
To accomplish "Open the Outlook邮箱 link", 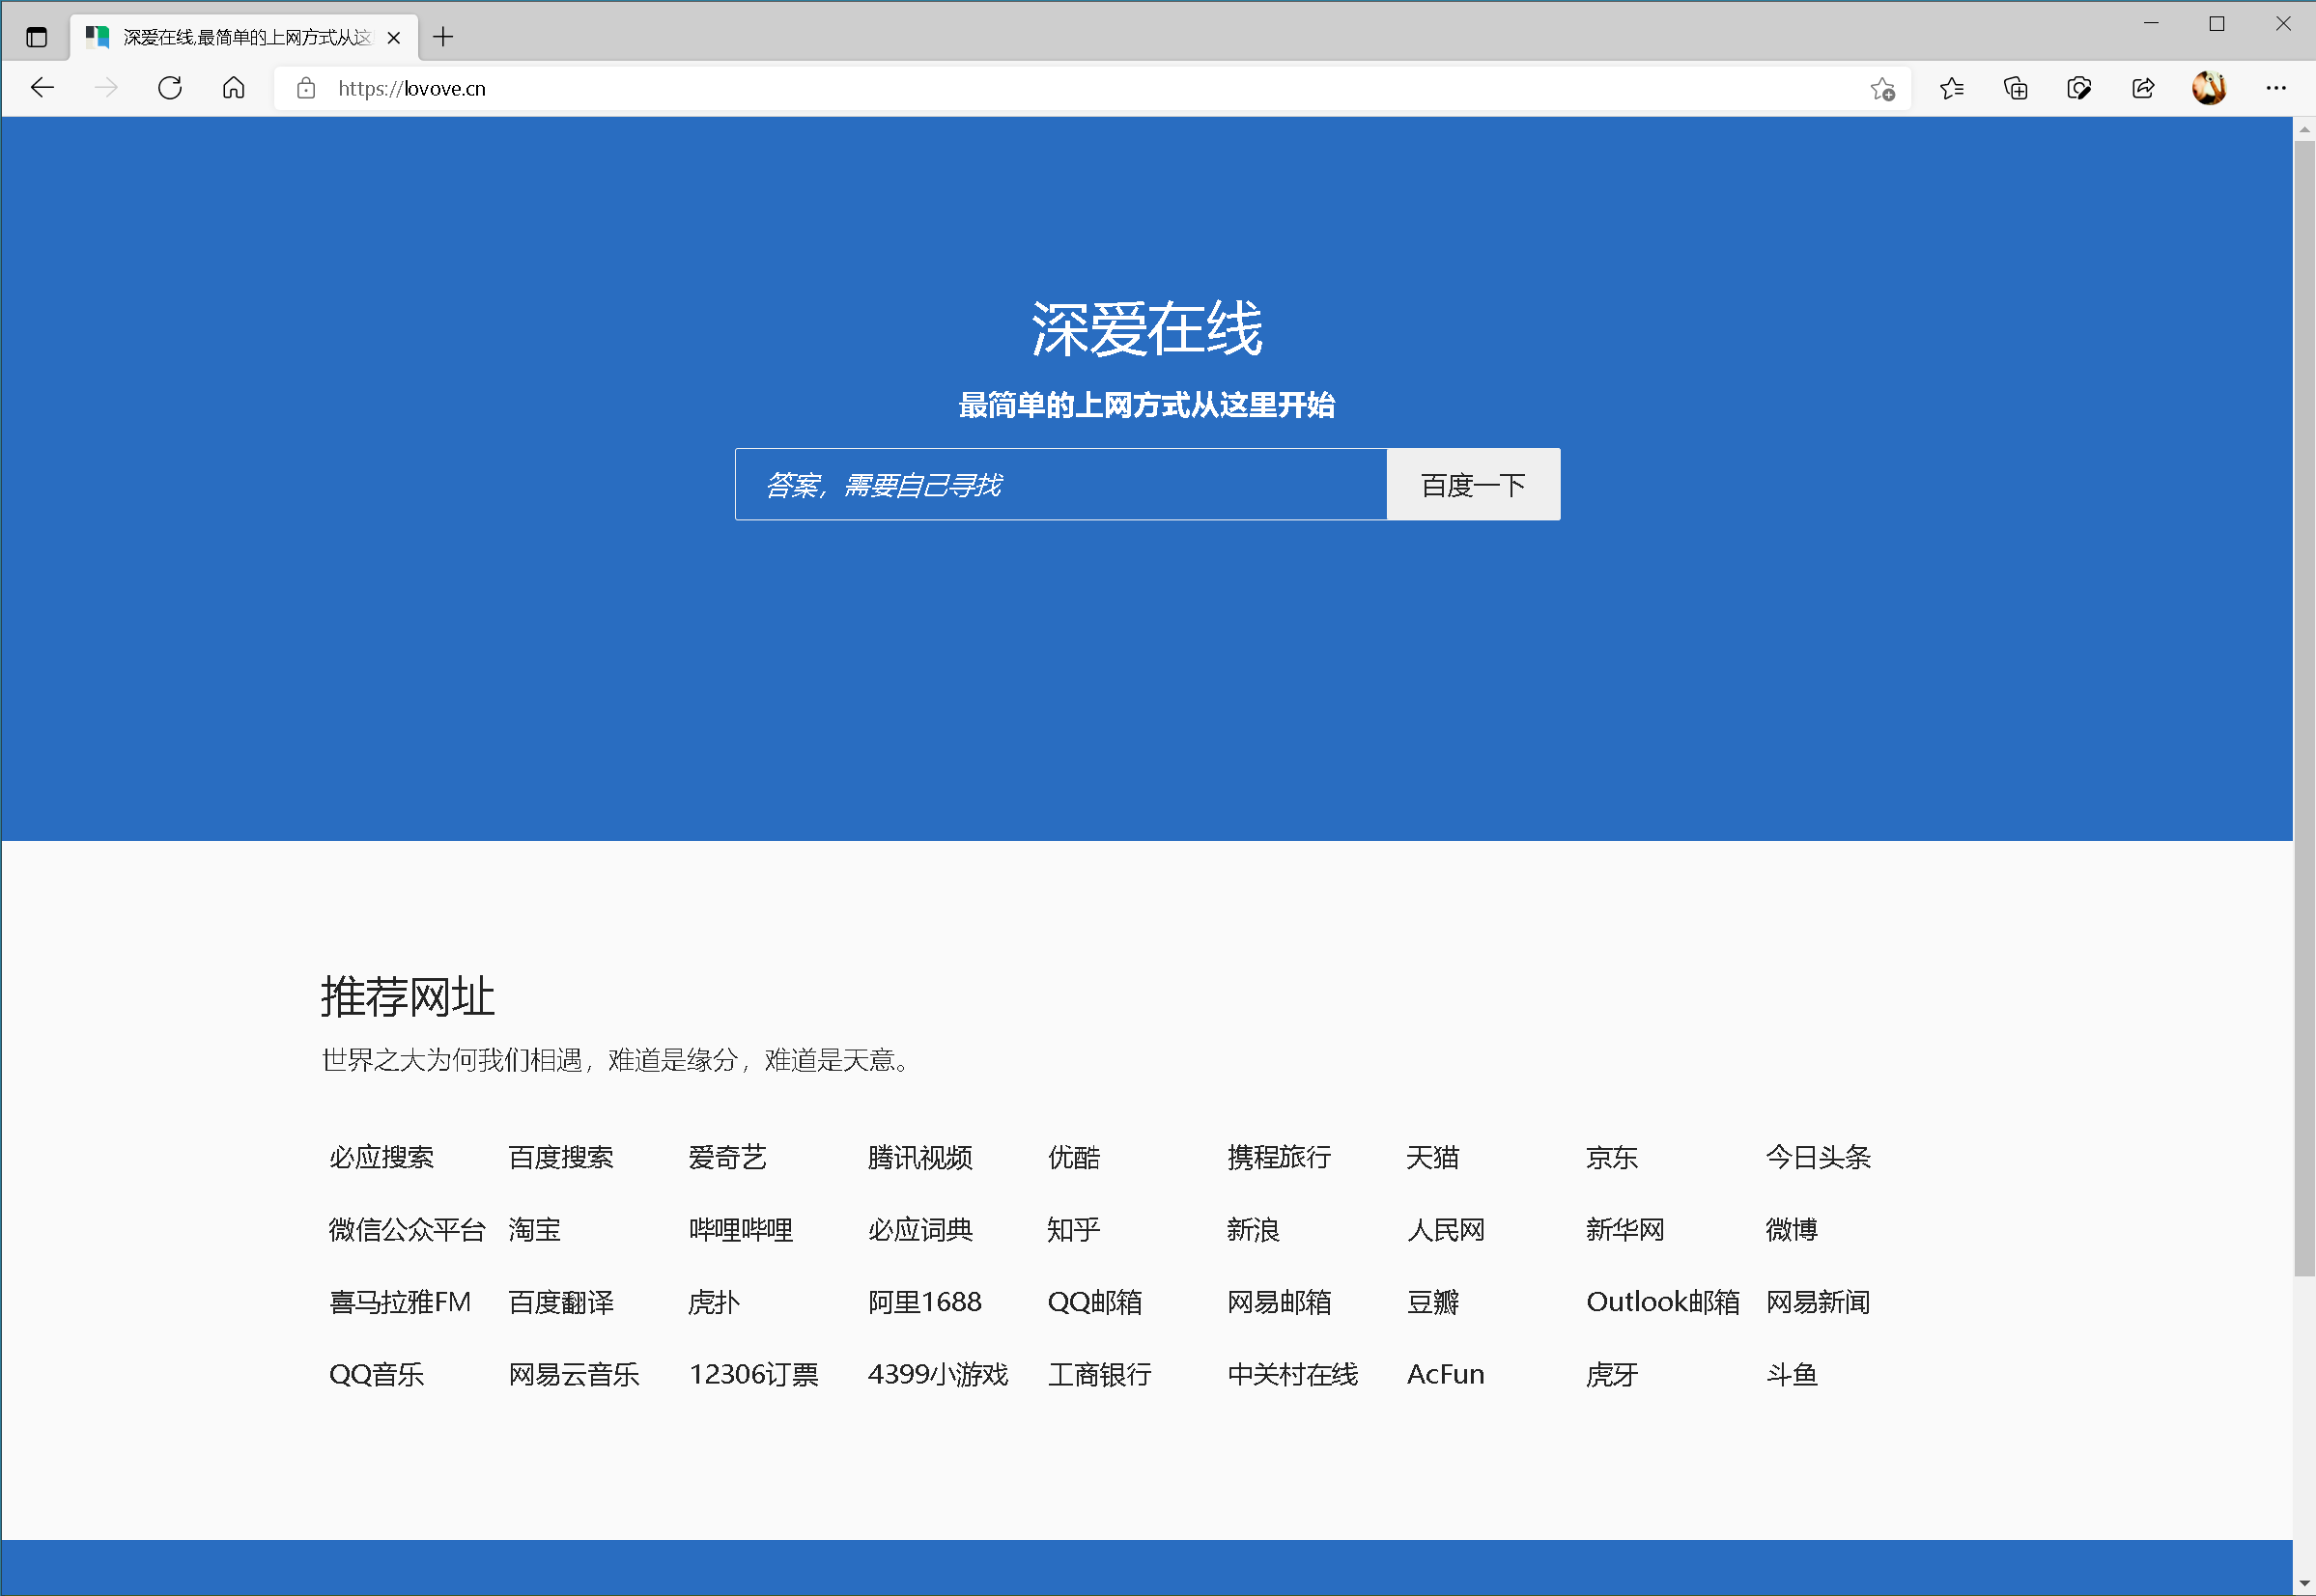I will (1662, 1301).
